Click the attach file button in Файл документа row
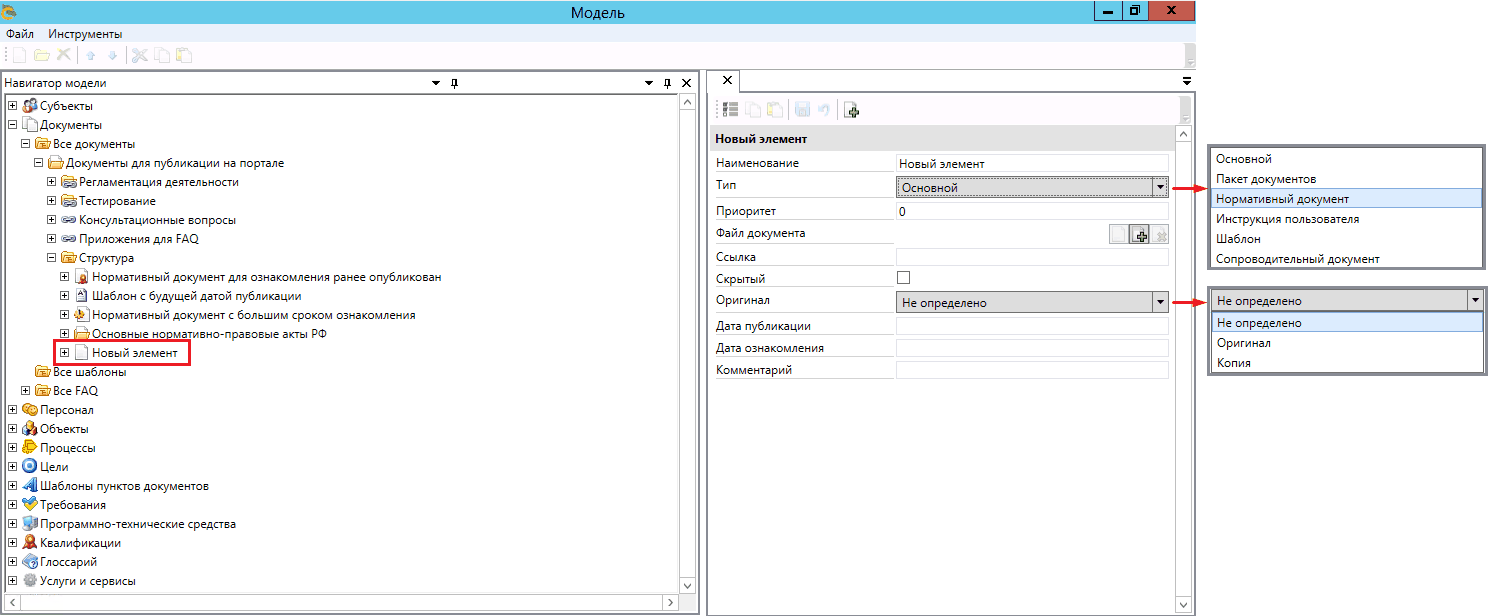Screen dimensions: 1492x616 click(x=1139, y=234)
